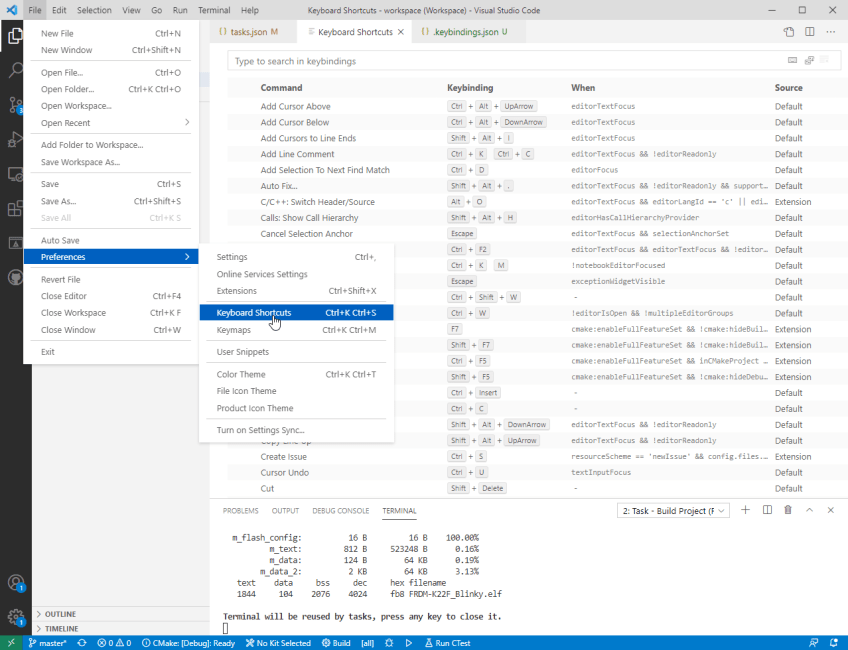The width and height of the screenshot is (848, 650).
Task: Open the Accounts icon in activity bar
Action: pyautogui.click(x=15, y=583)
